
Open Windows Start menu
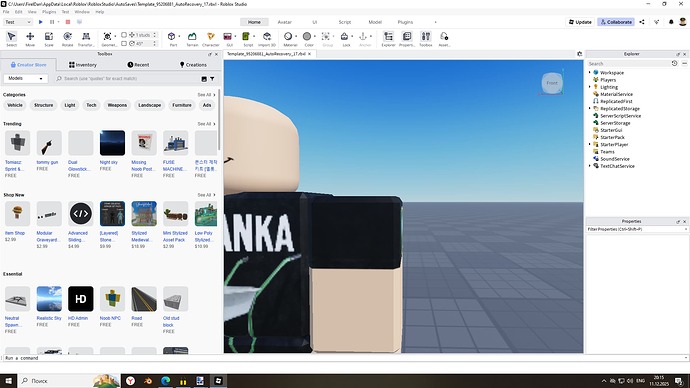click(x=8, y=381)
